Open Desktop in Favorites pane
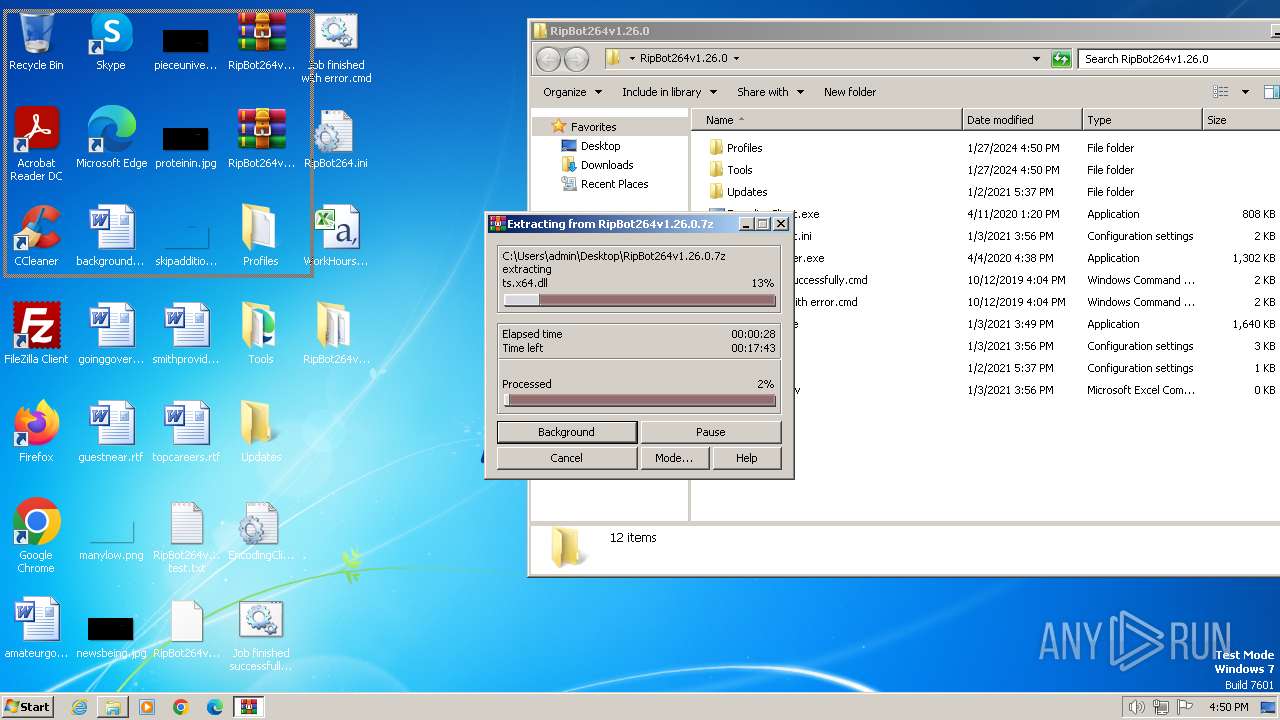 pyautogui.click(x=600, y=146)
